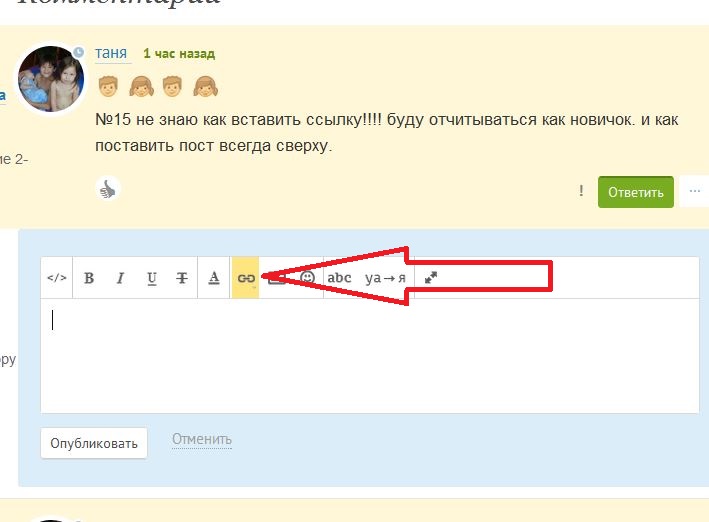Screen dimensions: 709x522
Task: Toggle italic text formatting
Action: [x=120, y=278]
